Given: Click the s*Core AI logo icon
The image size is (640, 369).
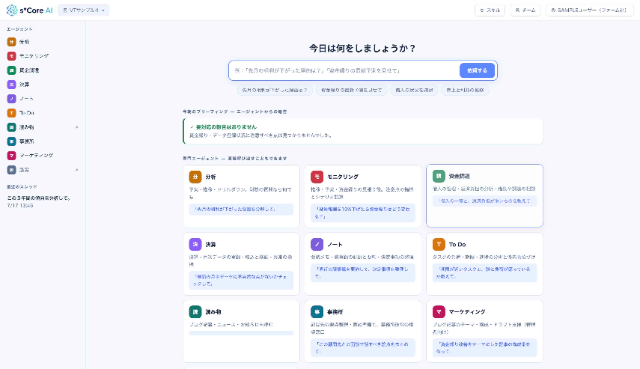Looking at the screenshot, I should (12, 10).
